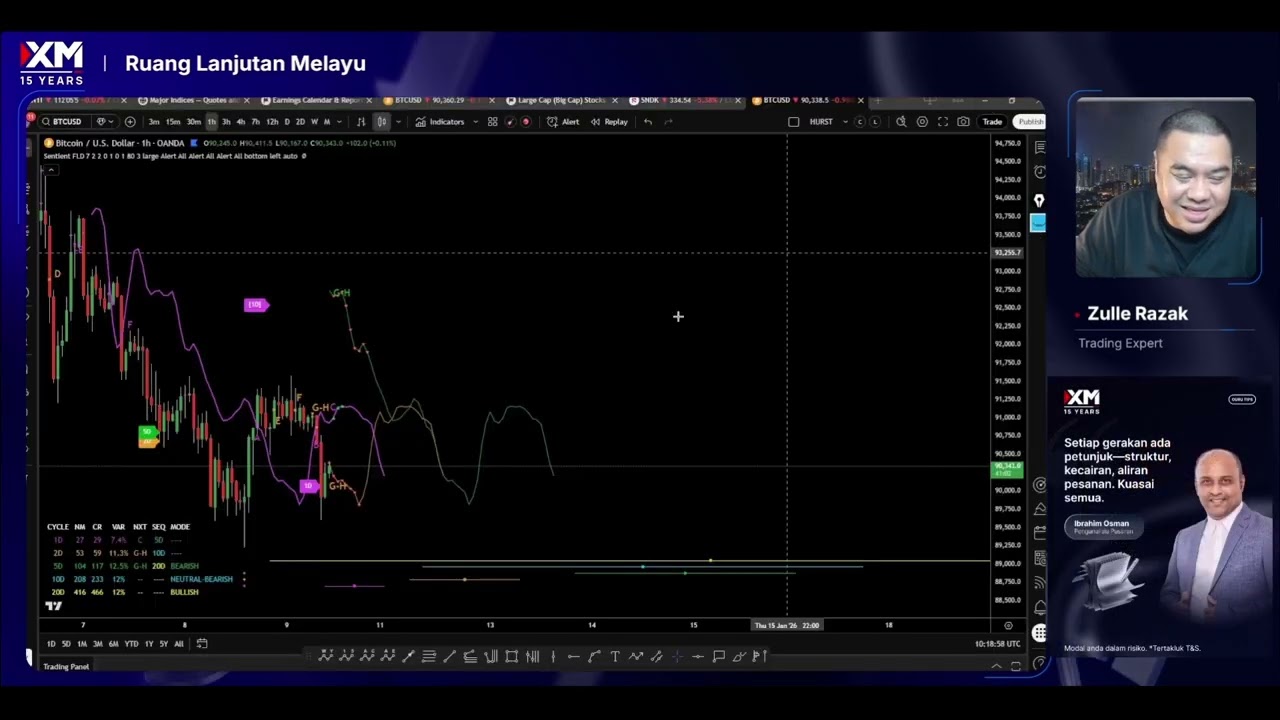Expand the Indicators favorites dropdown arrow

click(x=476, y=122)
